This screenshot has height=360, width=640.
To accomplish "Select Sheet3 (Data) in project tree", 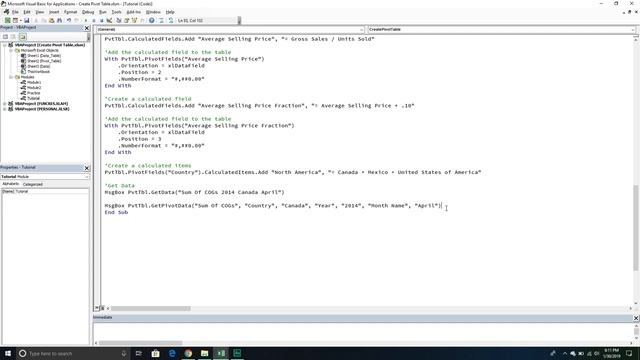I will (x=38, y=66).
